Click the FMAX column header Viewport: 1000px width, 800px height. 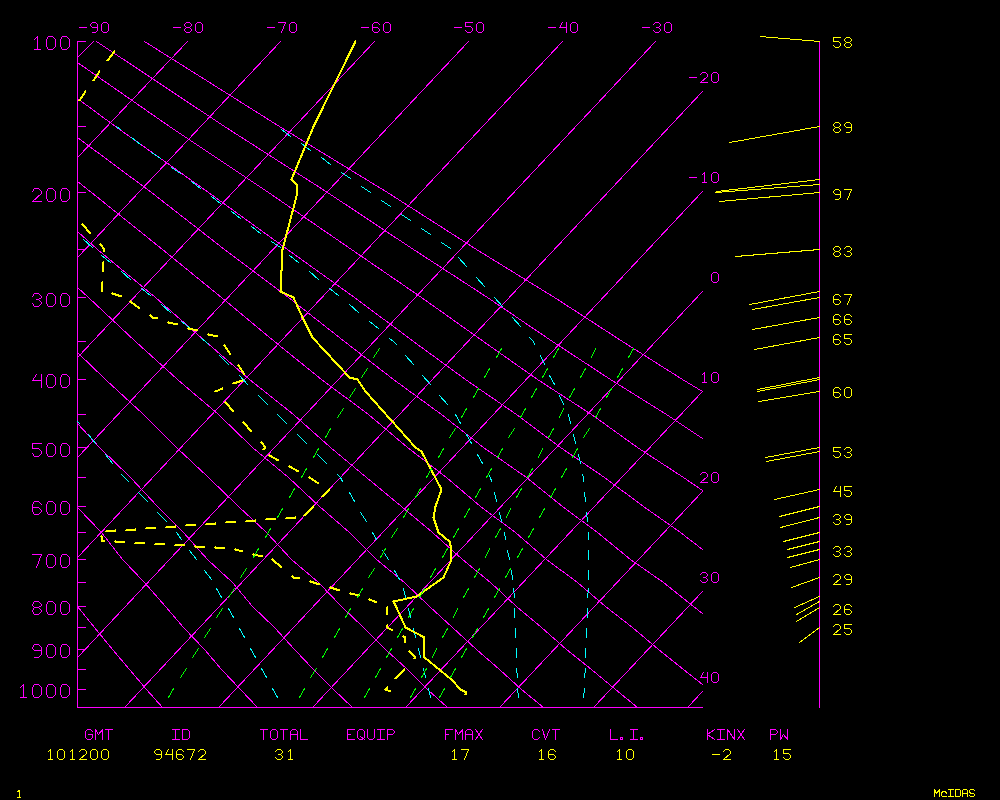(x=463, y=734)
